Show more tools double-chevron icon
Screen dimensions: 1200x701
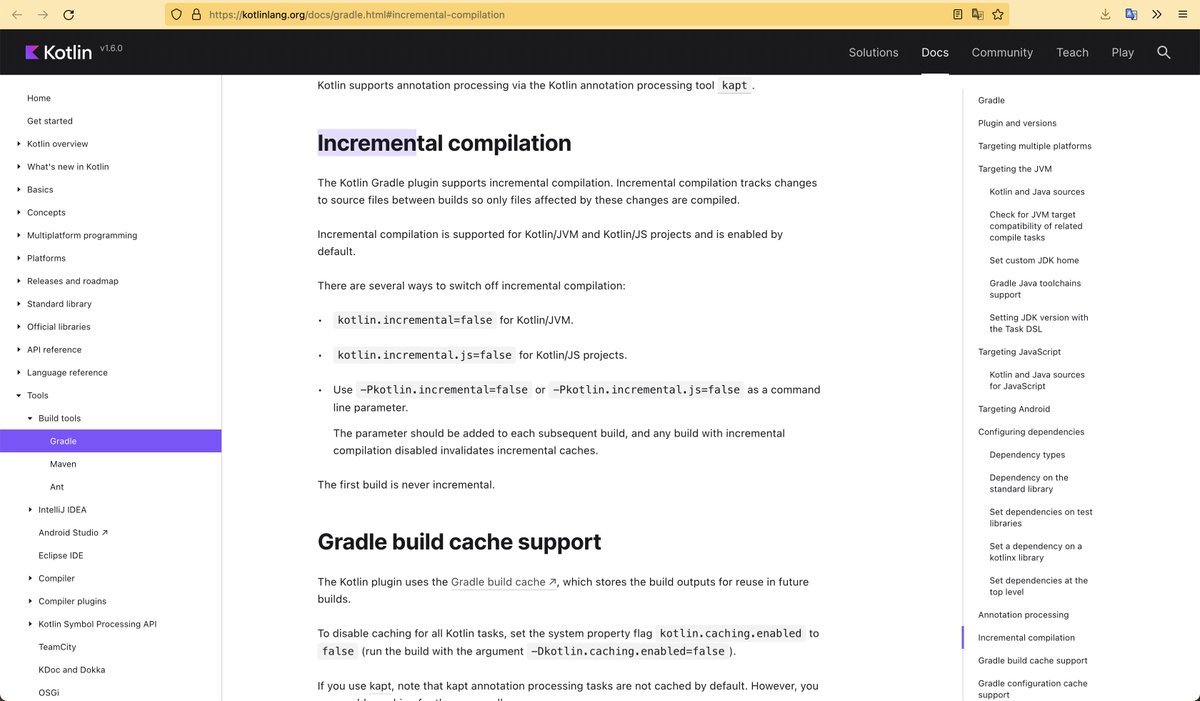[1157, 15]
